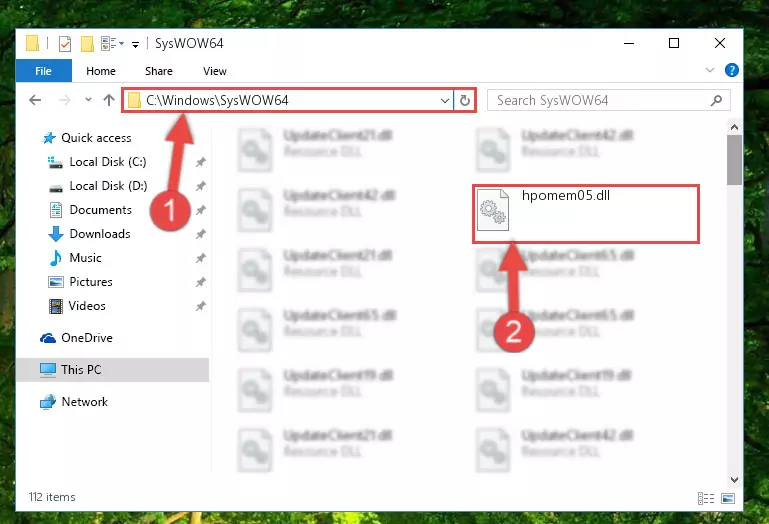Click the pin icon next to Documents
Viewport: 769px width, 524px height.
pos(201,210)
